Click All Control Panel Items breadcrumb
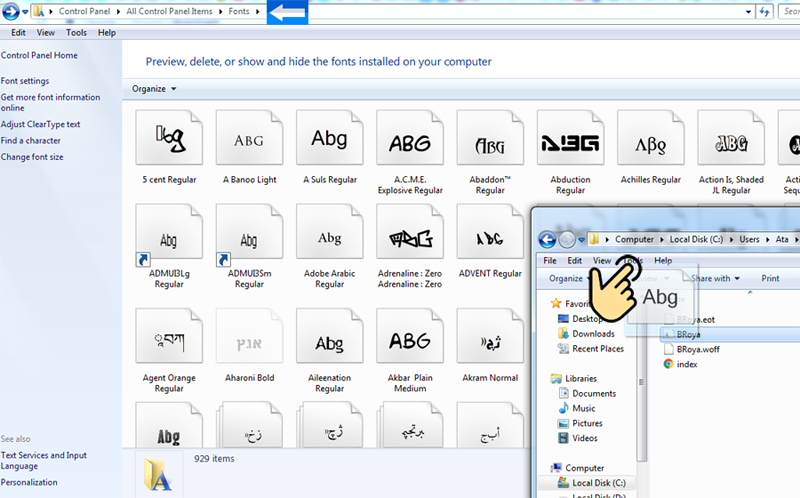Image resolution: width=800 pixels, height=498 pixels. [x=169, y=11]
